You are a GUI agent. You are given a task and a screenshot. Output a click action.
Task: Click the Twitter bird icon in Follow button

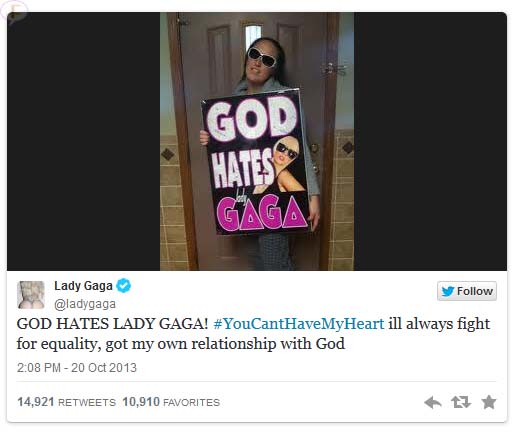447,291
